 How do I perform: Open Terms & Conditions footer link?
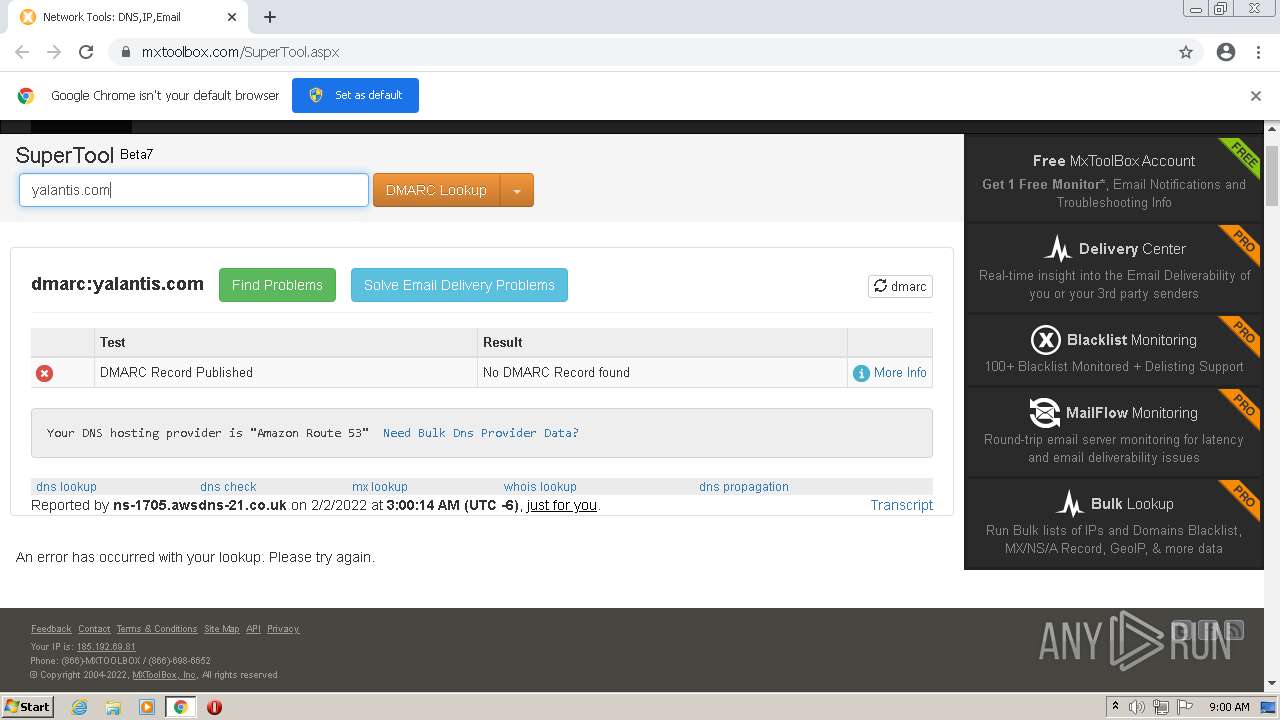click(x=157, y=629)
